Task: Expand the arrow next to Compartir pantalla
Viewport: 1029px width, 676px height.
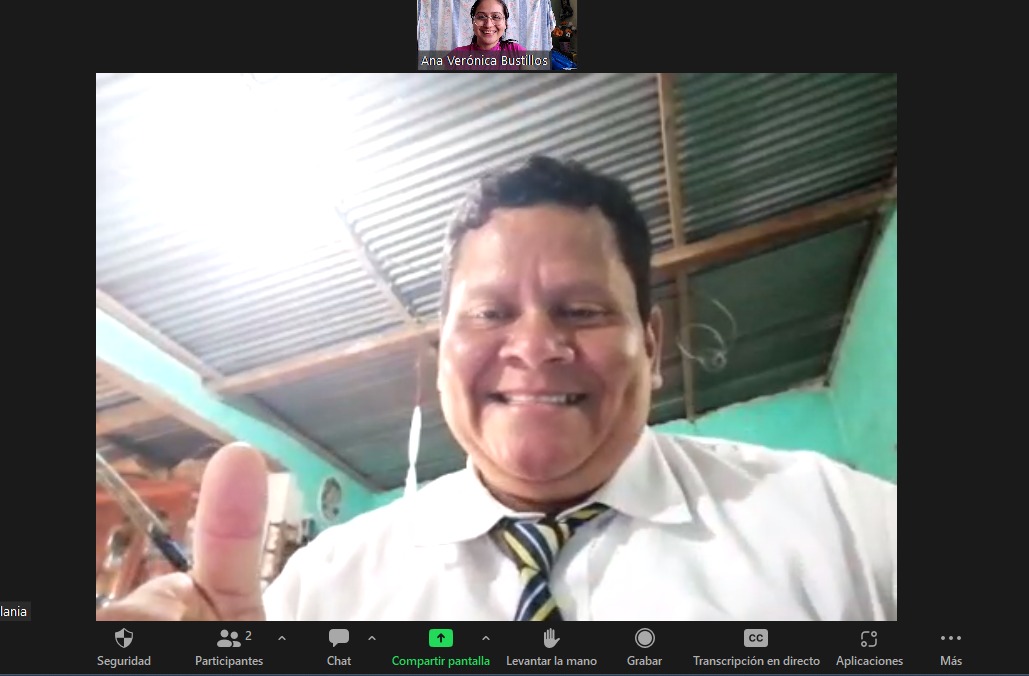Action: (486, 638)
